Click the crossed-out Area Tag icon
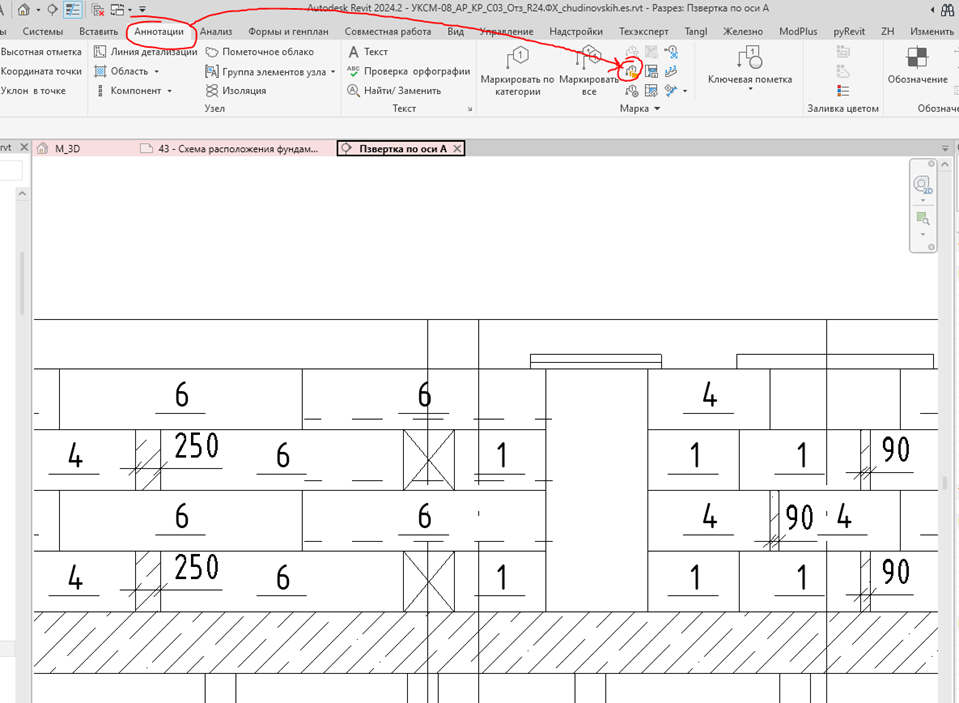Viewport: 959px width, 703px height. pyautogui.click(x=651, y=52)
